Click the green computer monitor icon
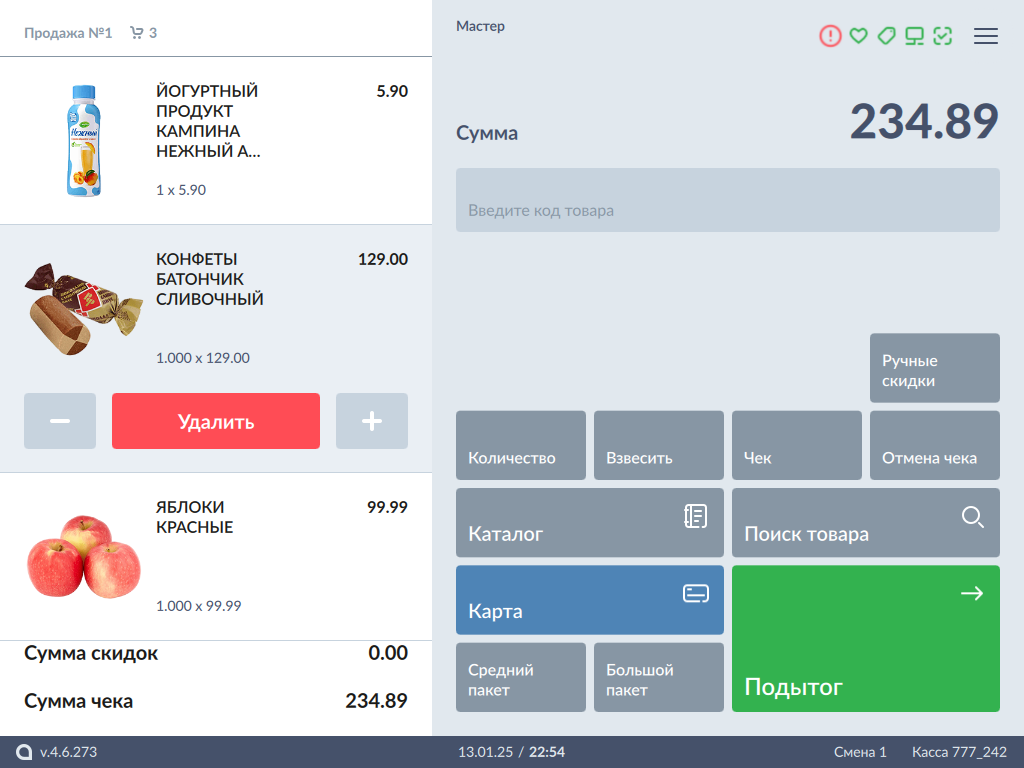The image size is (1024, 768). point(914,36)
